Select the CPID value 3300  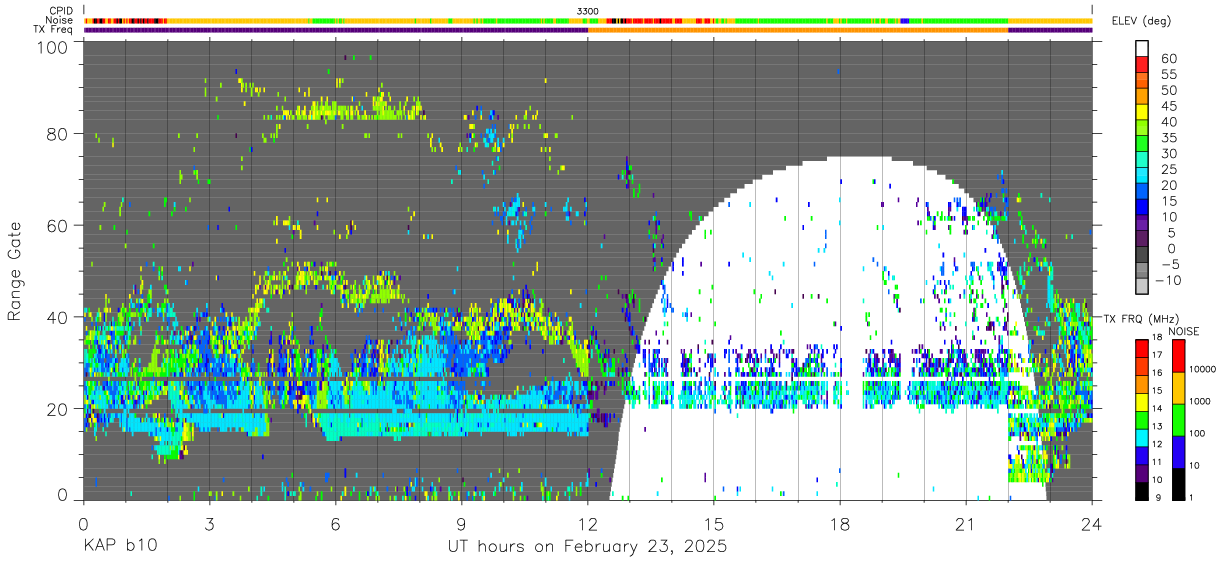click(x=588, y=10)
